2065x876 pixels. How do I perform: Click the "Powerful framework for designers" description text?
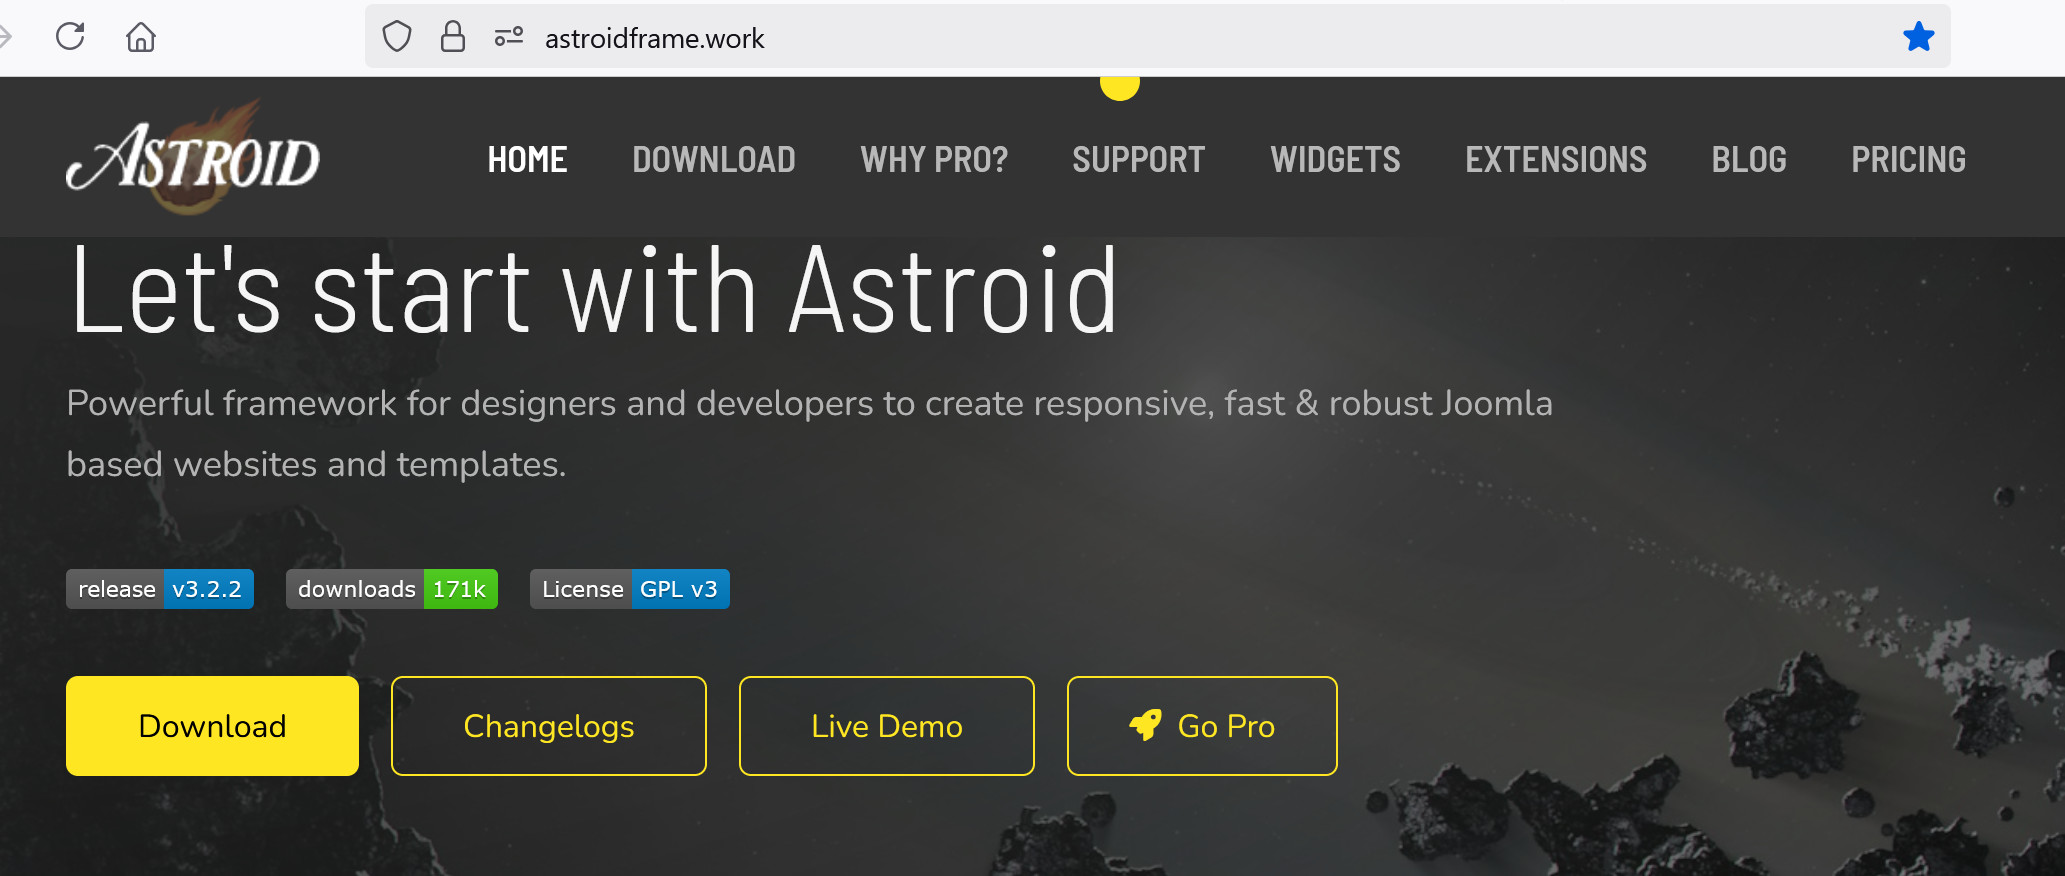coord(809,433)
